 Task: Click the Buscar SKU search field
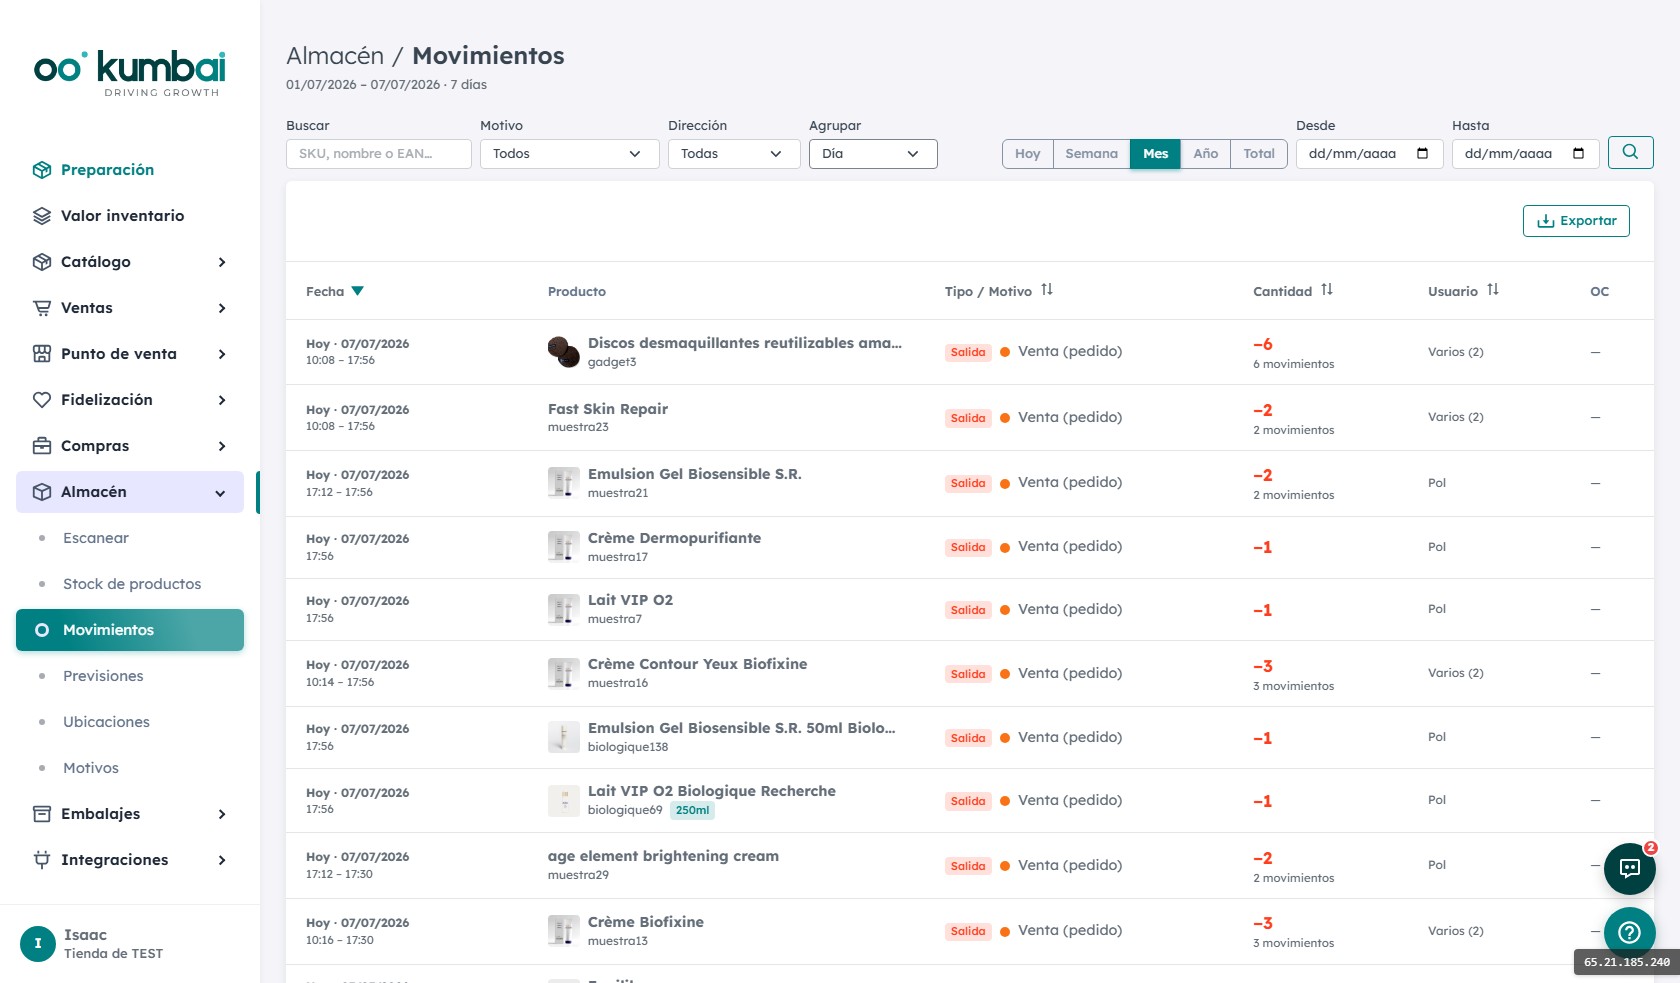coord(378,154)
